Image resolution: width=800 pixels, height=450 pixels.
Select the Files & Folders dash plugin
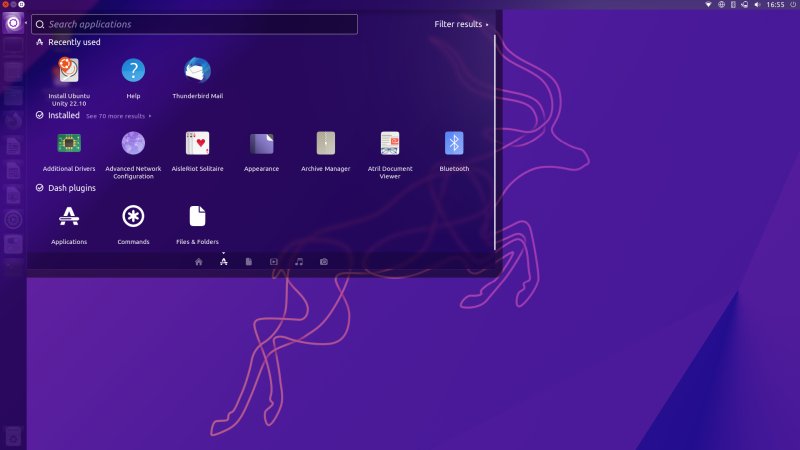pos(197,224)
